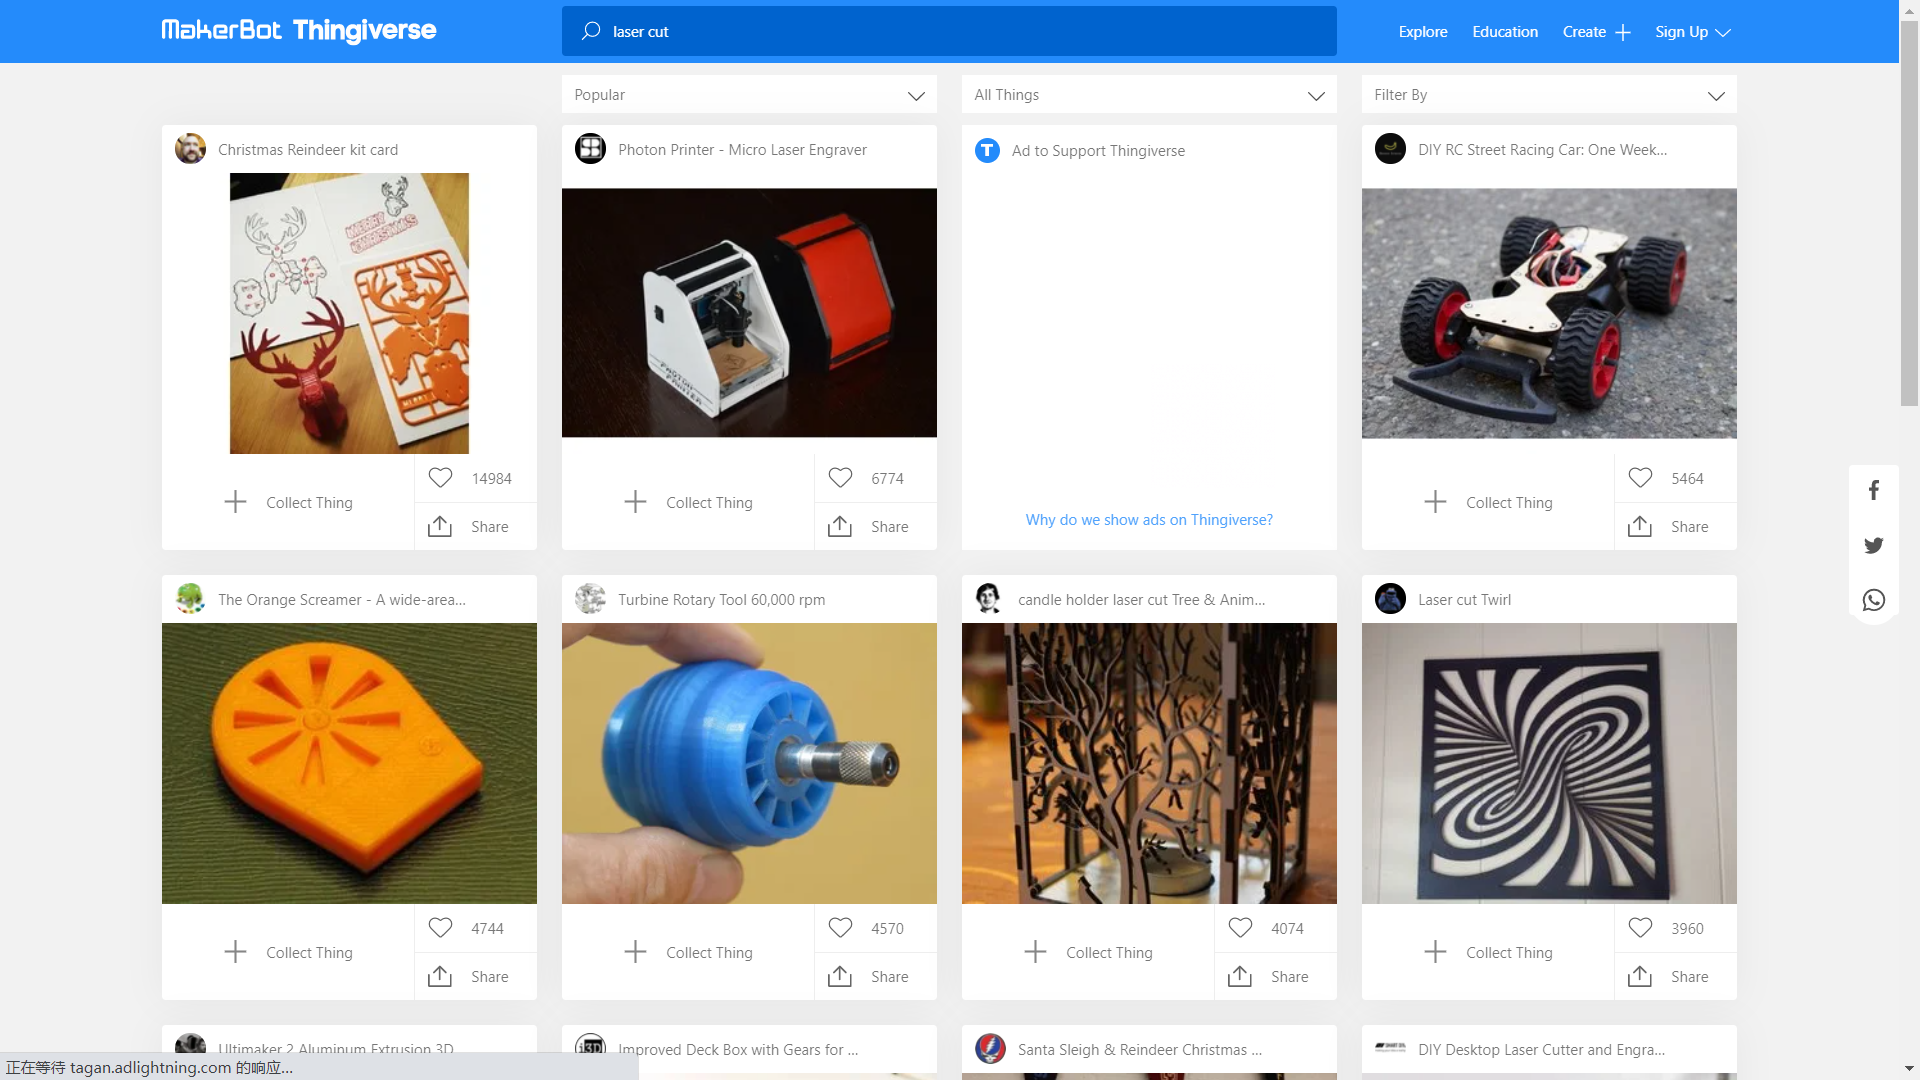Click the MakerBot Thingiverse logo
Viewport: 1920px width, 1080px height.
[x=298, y=31]
